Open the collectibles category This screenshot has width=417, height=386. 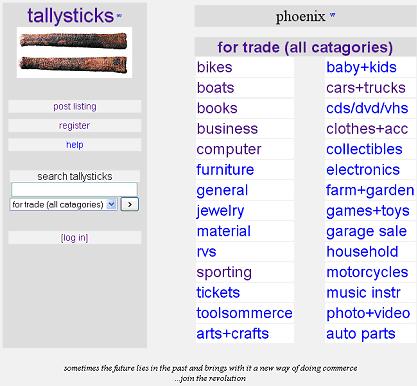(364, 149)
